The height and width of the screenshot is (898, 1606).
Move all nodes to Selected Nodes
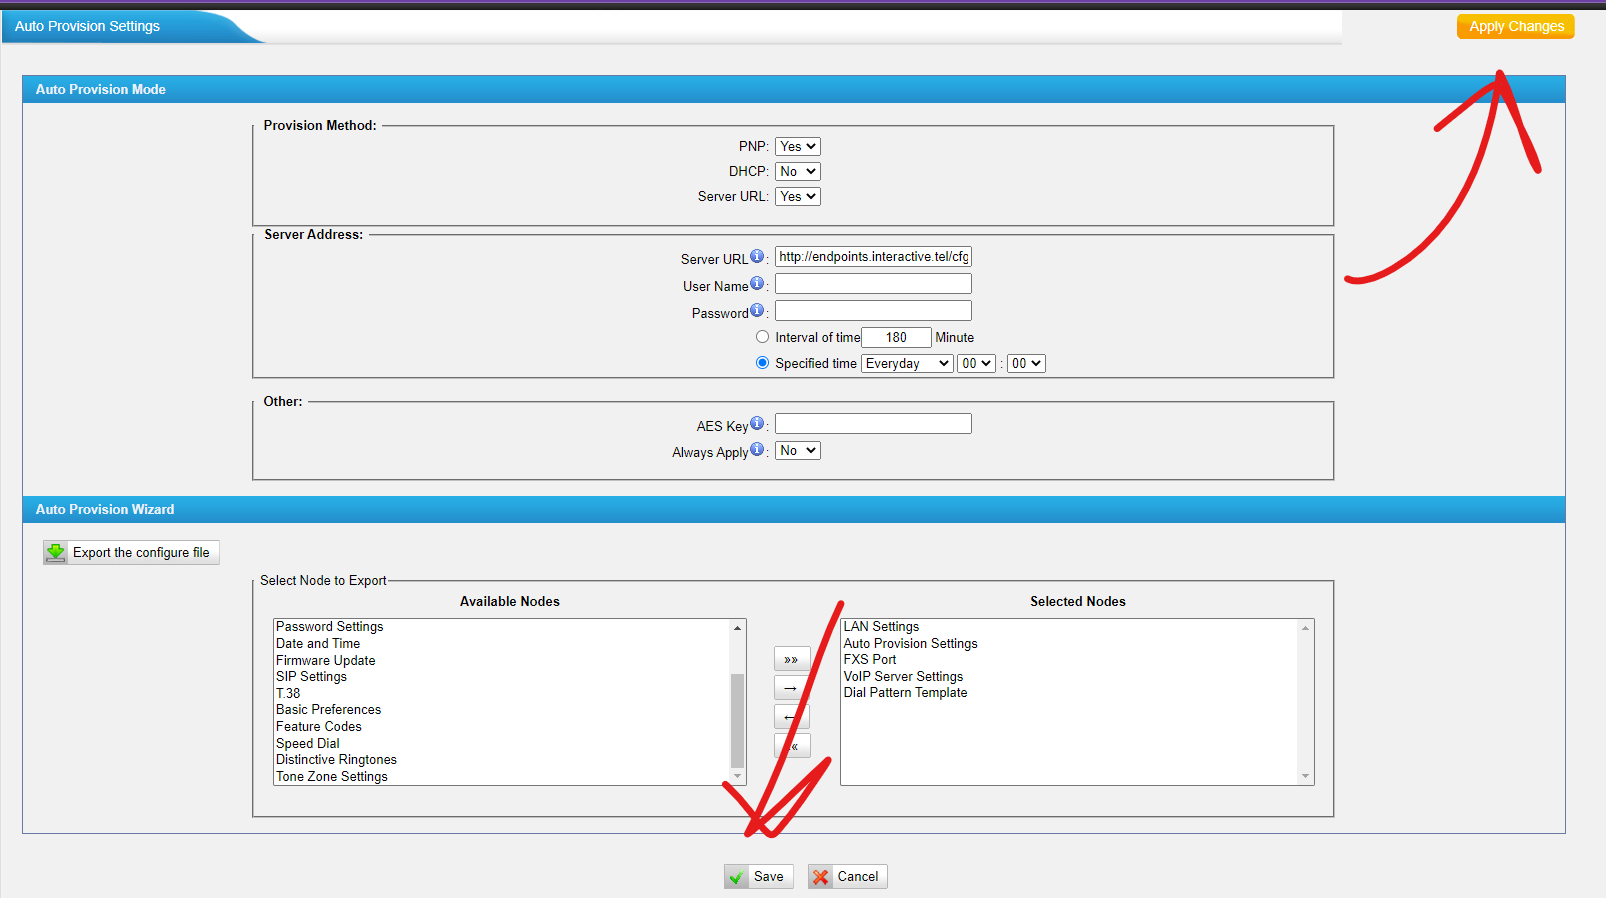tap(791, 659)
